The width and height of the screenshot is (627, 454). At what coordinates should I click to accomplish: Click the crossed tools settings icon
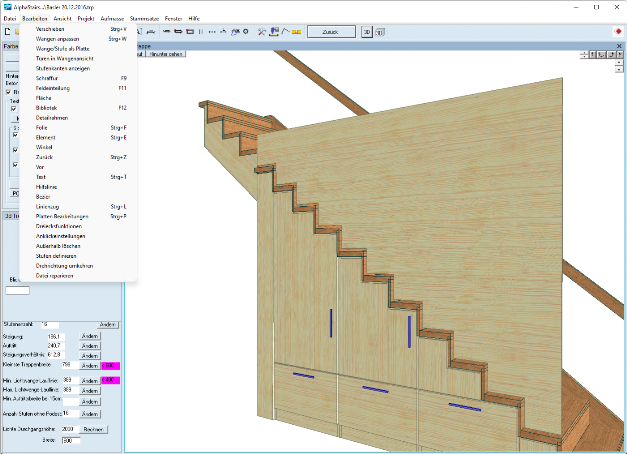262,32
